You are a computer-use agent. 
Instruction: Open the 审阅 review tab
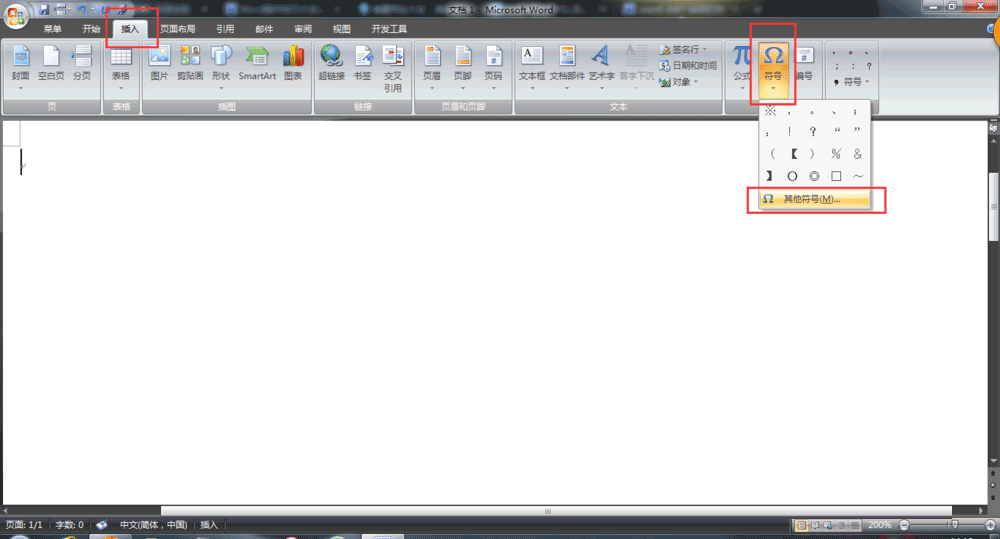point(302,29)
